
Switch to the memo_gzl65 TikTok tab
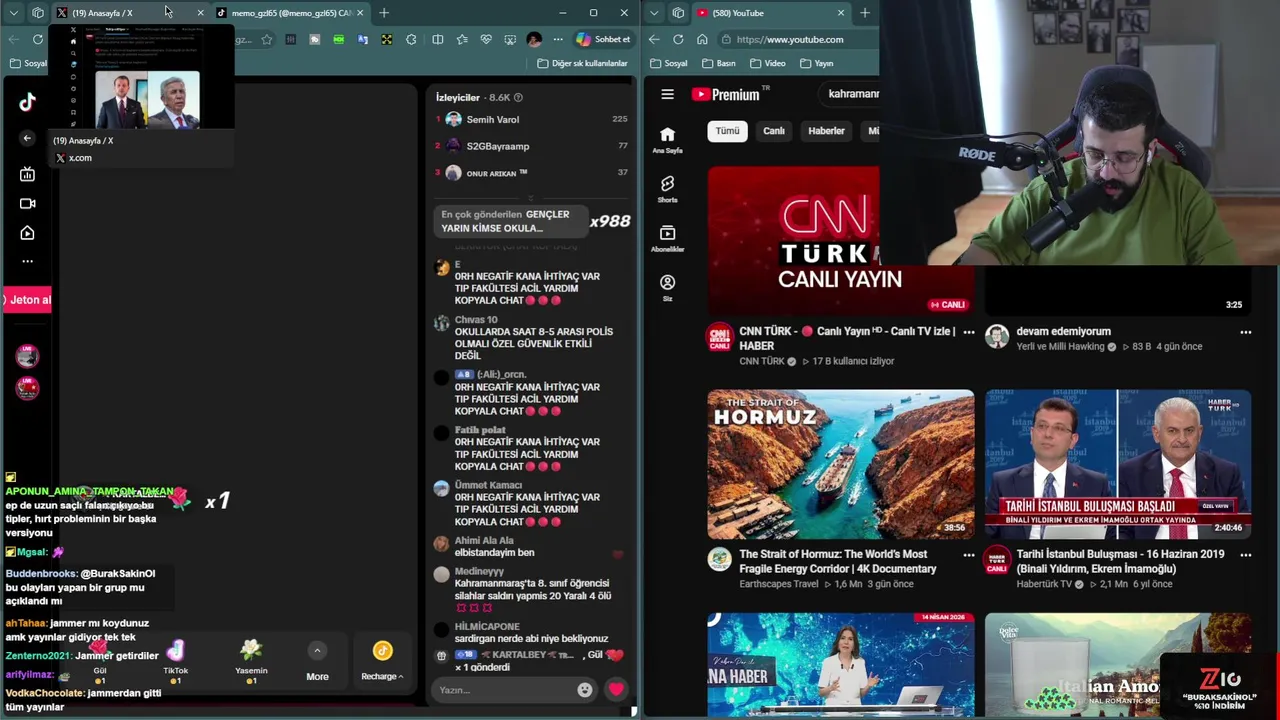pos(290,13)
